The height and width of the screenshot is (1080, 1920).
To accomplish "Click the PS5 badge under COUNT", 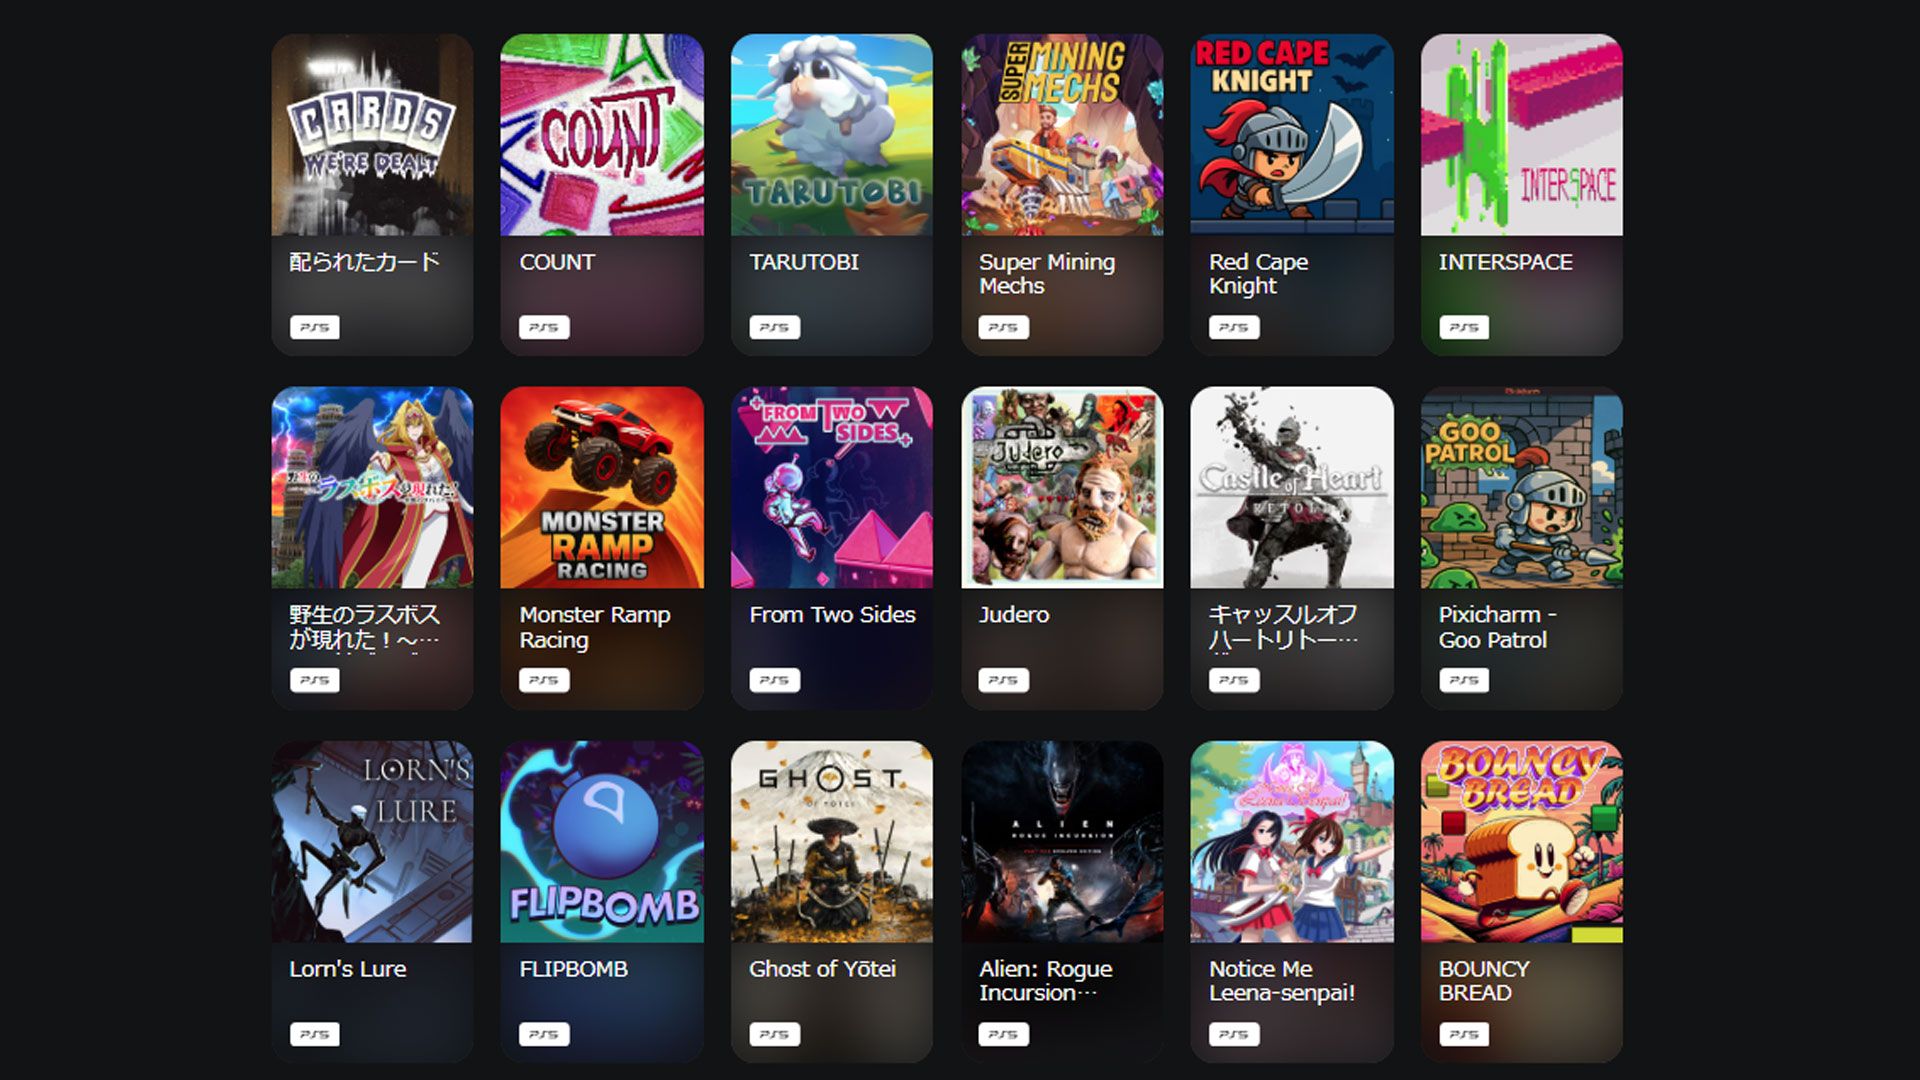I will [x=544, y=327].
